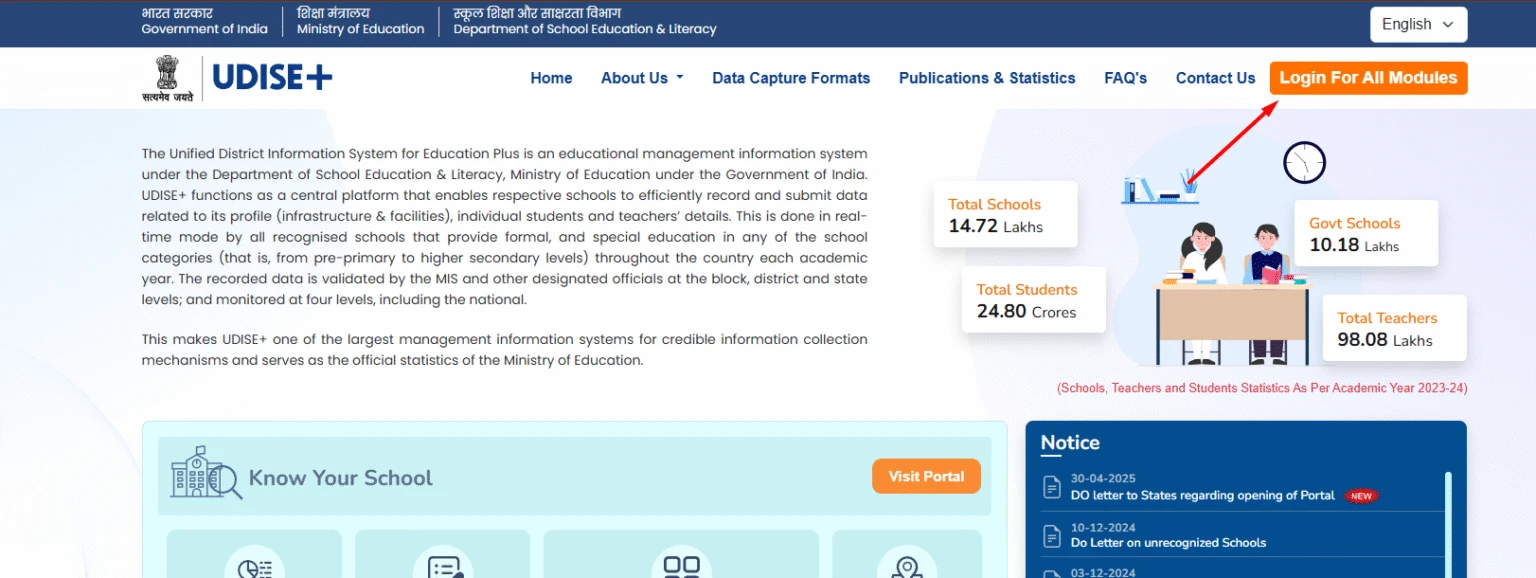This screenshot has width=1536, height=578.
Task: Select the Know Your School heading
Action: (341, 478)
